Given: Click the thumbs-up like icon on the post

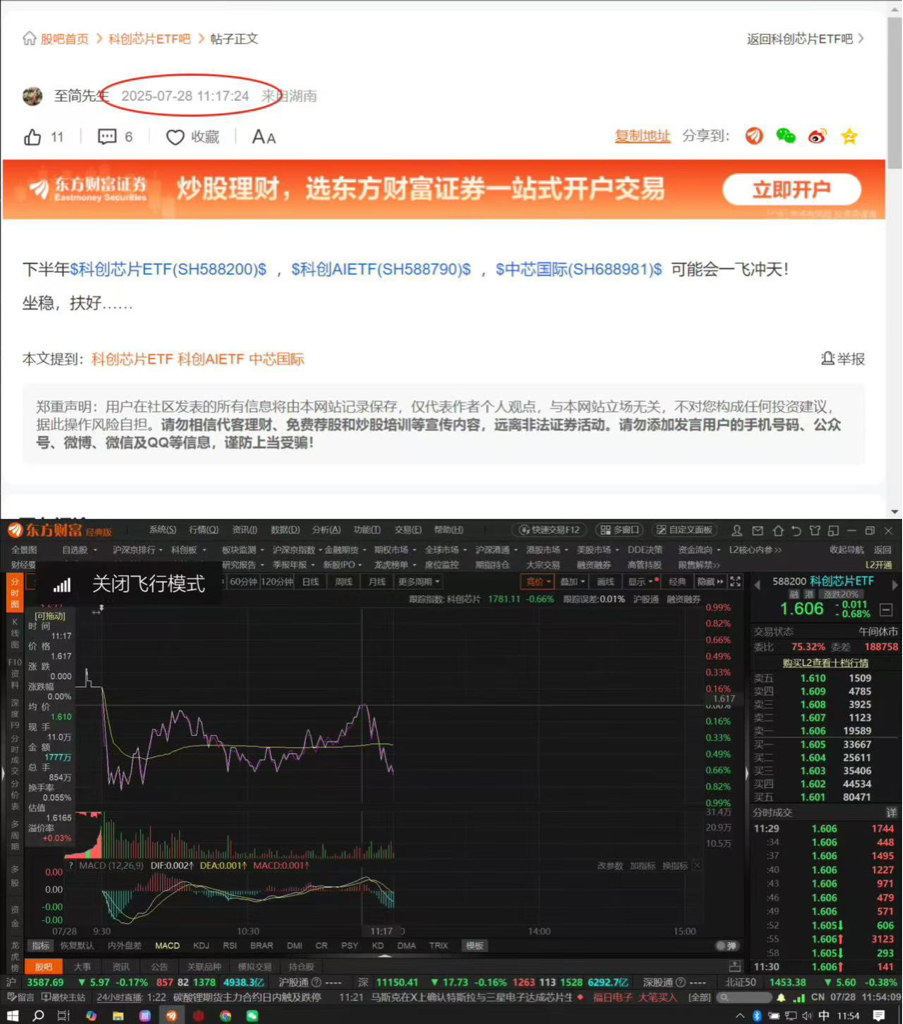Looking at the screenshot, I should point(33,137).
